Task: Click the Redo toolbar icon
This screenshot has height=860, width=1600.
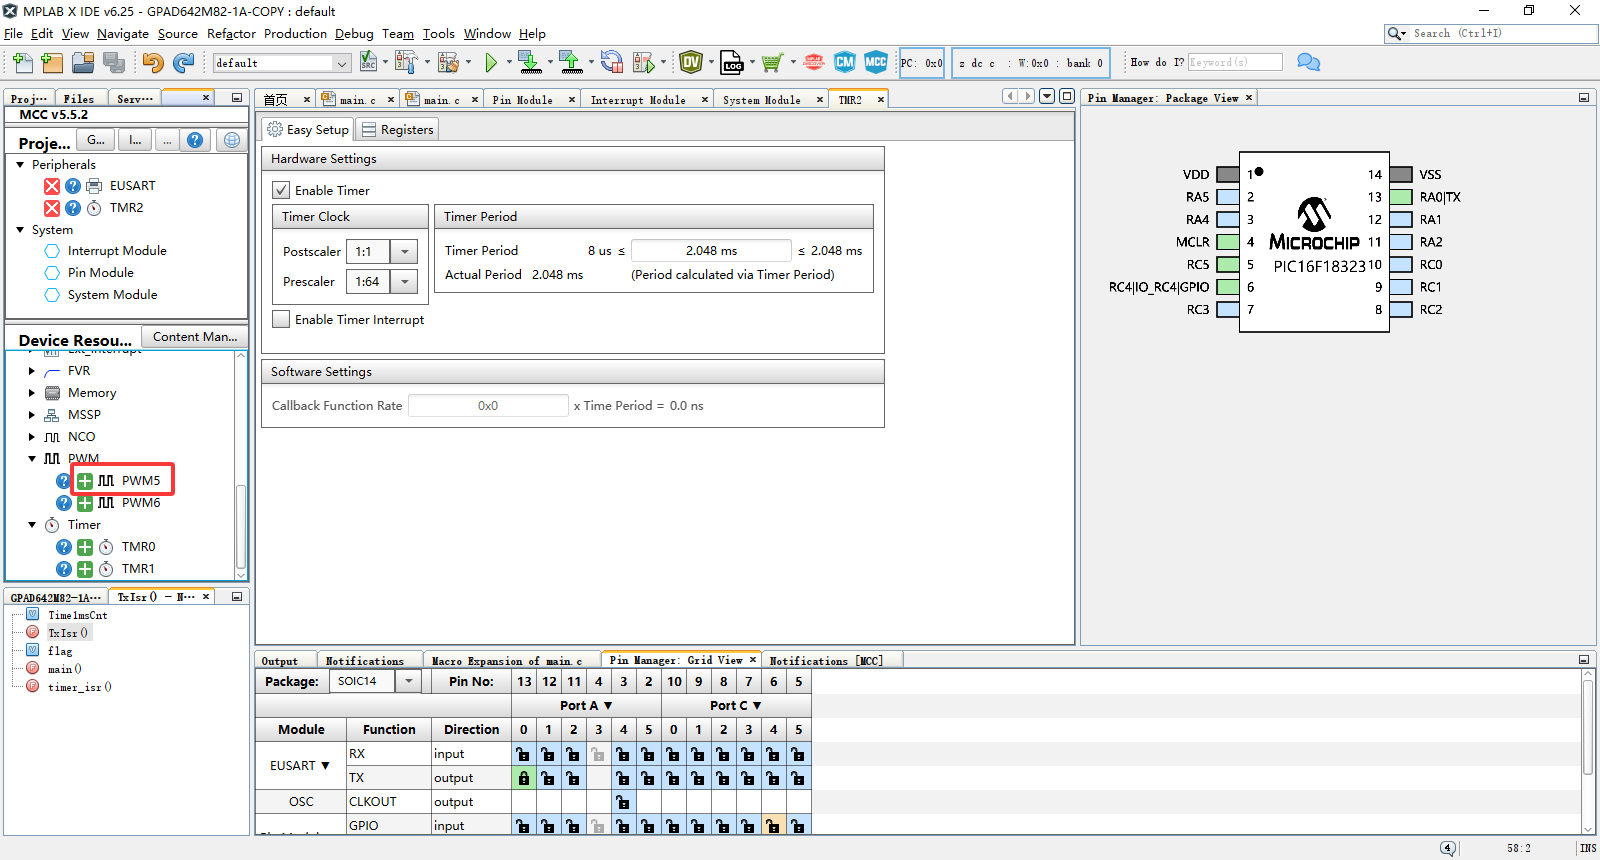Action: 183,63
